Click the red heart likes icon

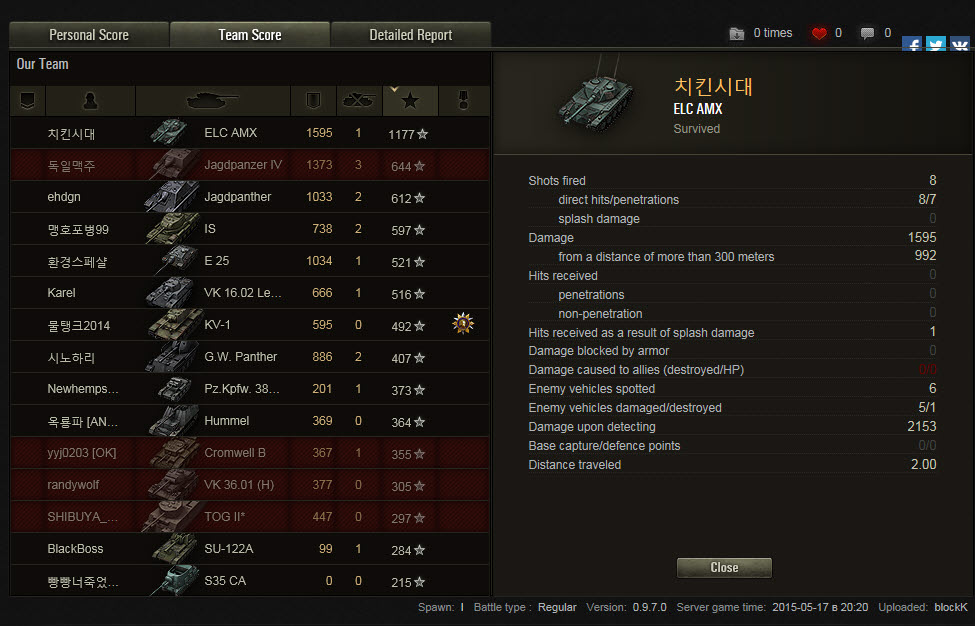pos(819,34)
